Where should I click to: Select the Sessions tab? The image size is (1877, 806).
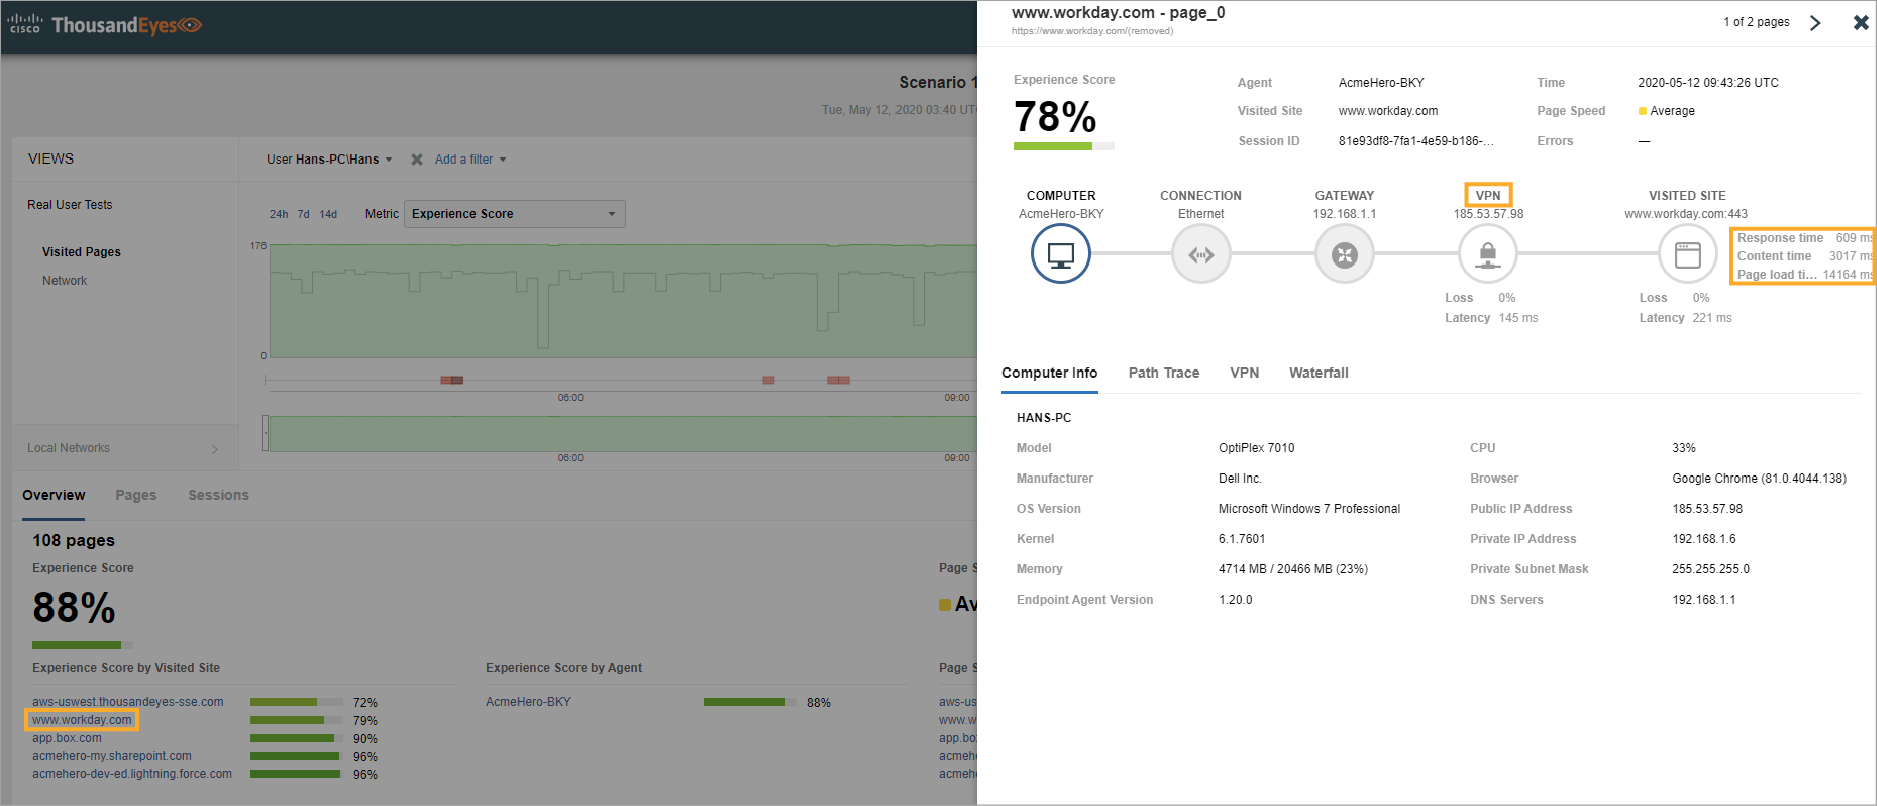218,495
